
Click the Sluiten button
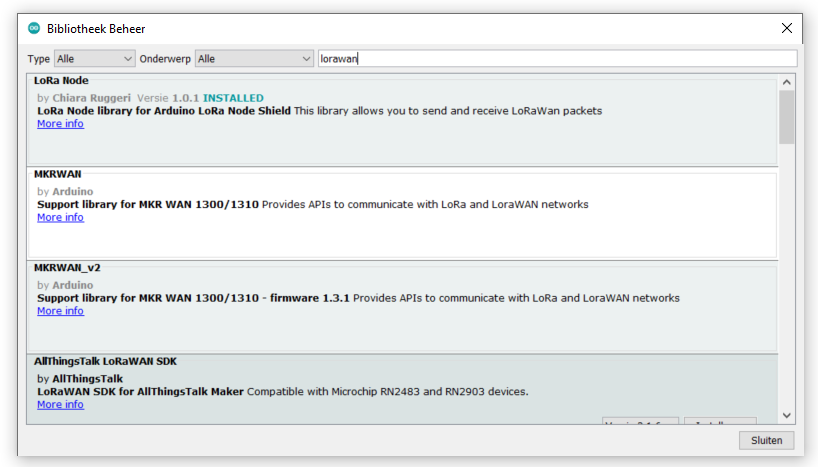(766, 440)
